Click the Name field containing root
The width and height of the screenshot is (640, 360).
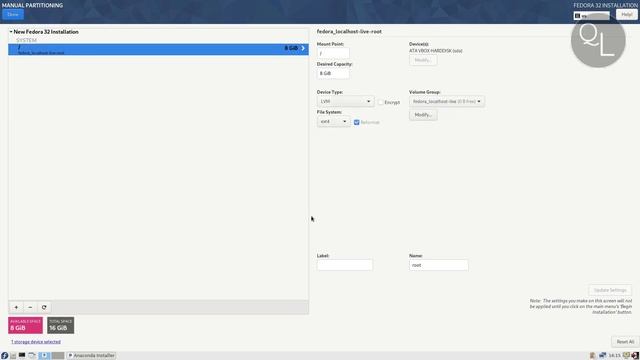[x=439, y=265]
